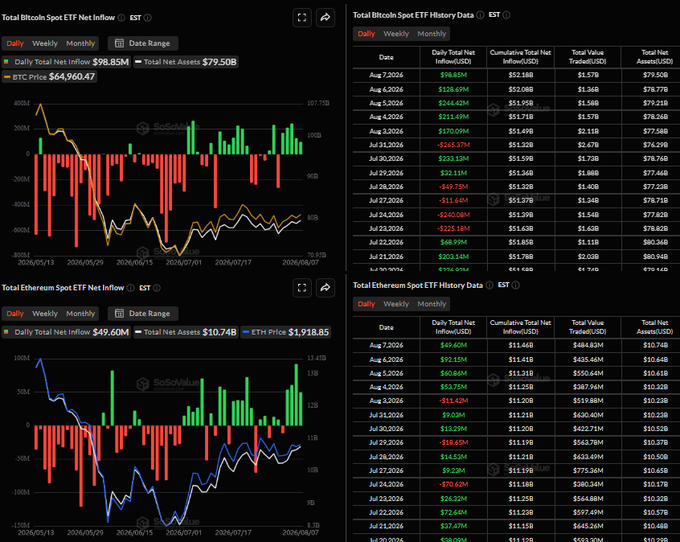
Task: Click $80.94B total net assets in Bitcoin table
Action: pos(655,256)
